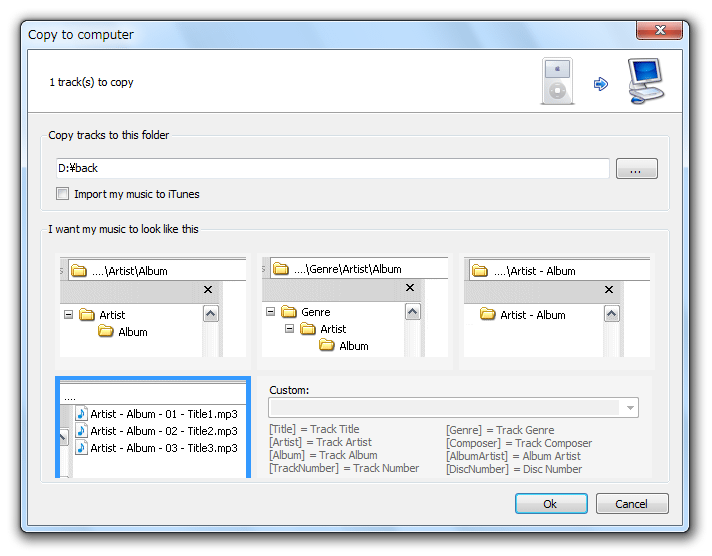Screen dimensions: 712x556
Task: Click the iPod device icon
Action: click(558, 81)
